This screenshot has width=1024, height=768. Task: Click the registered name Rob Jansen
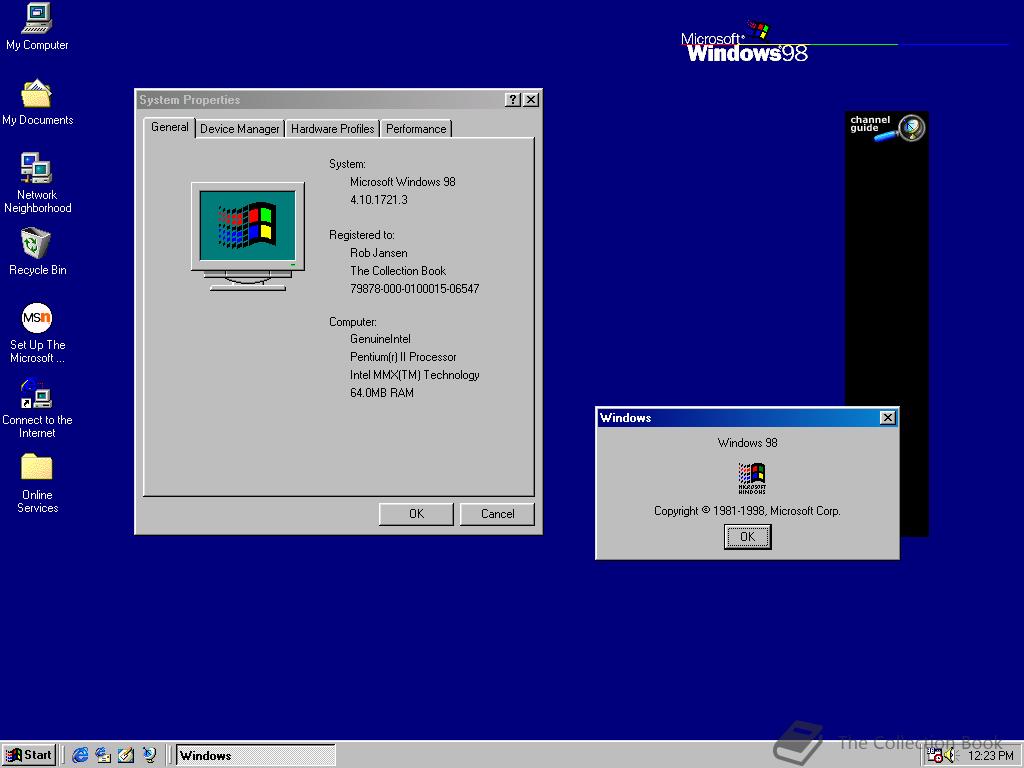[379, 253]
